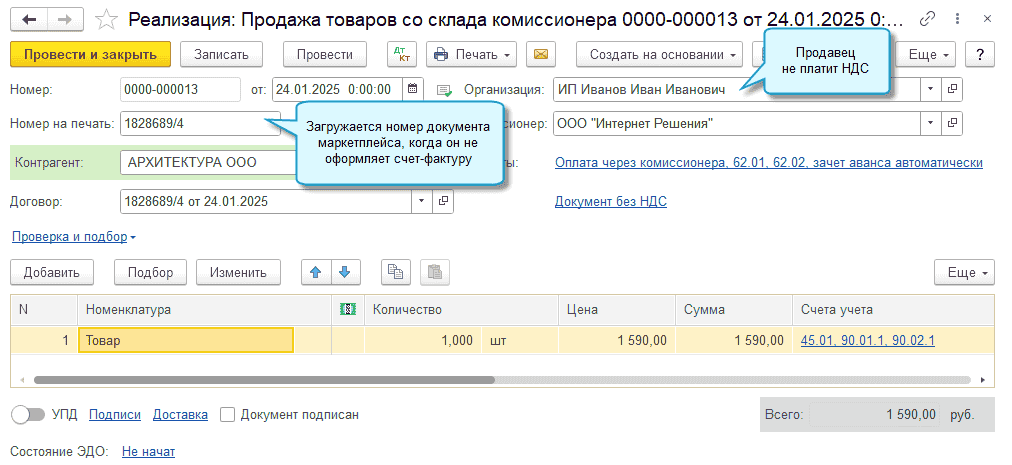This screenshot has width=1012, height=465.
Task: Focus the Контрагент field АРХИТЕКТУРА ООО
Action: click(208, 163)
